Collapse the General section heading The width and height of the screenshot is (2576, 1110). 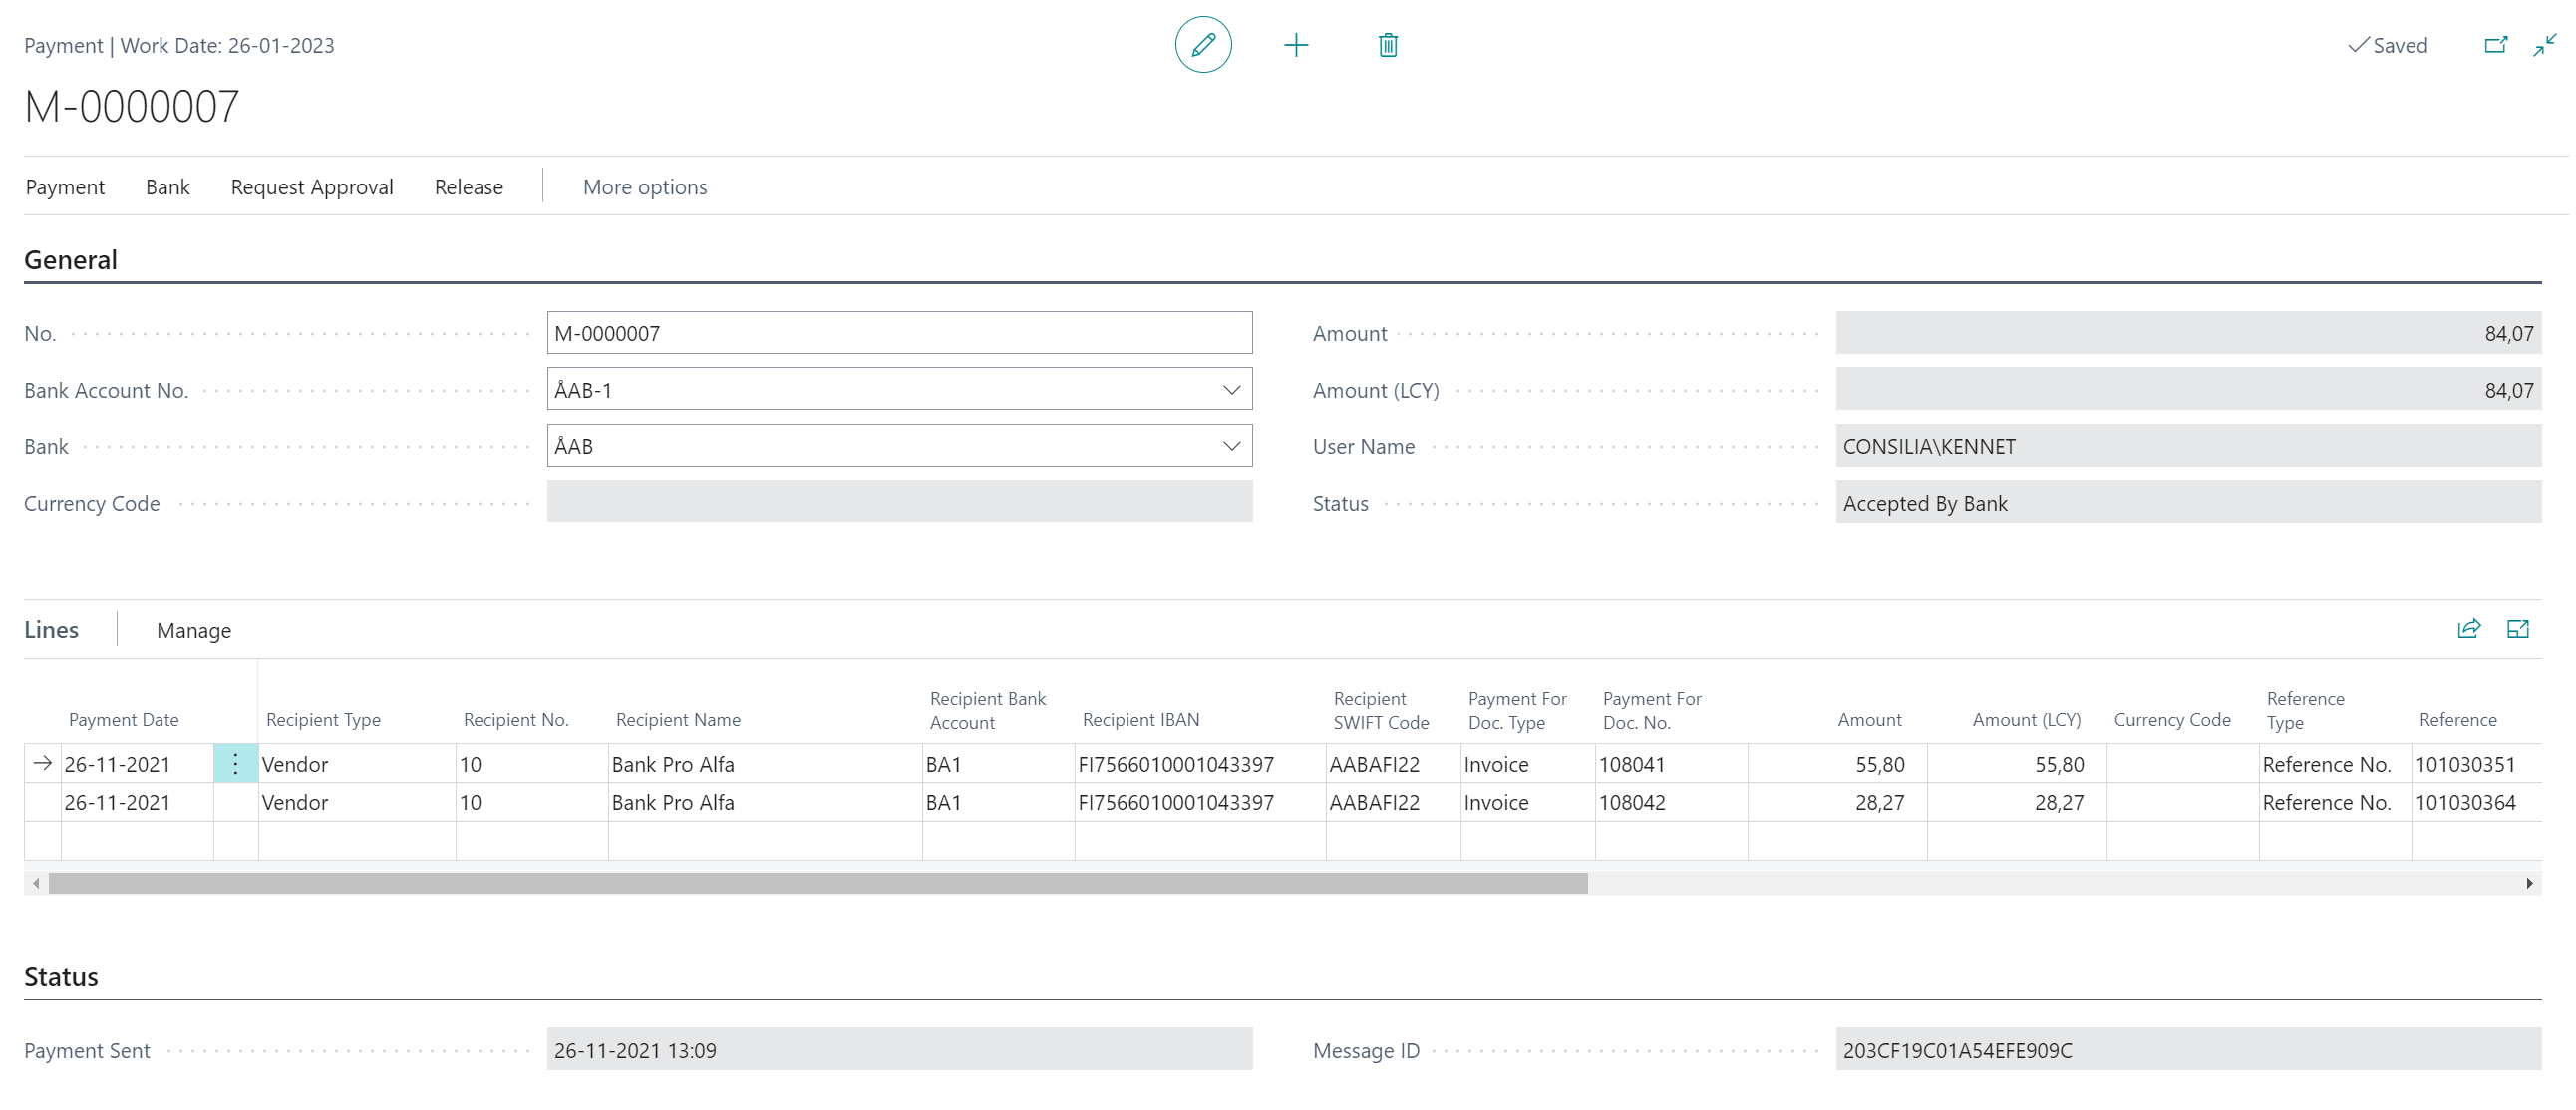pos(71,260)
